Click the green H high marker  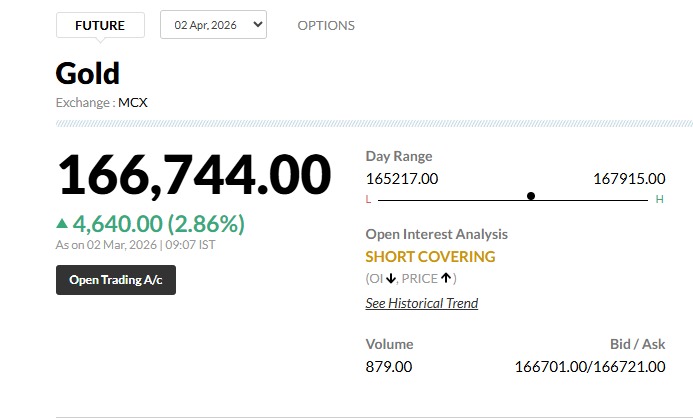[659, 200]
